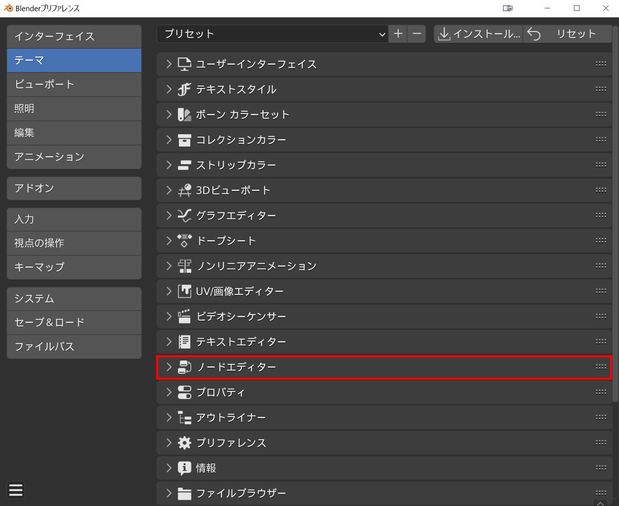Click the ストリップカラー strip icon
Image resolution: width=619 pixels, height=506 pixels.
coord(184,165)
